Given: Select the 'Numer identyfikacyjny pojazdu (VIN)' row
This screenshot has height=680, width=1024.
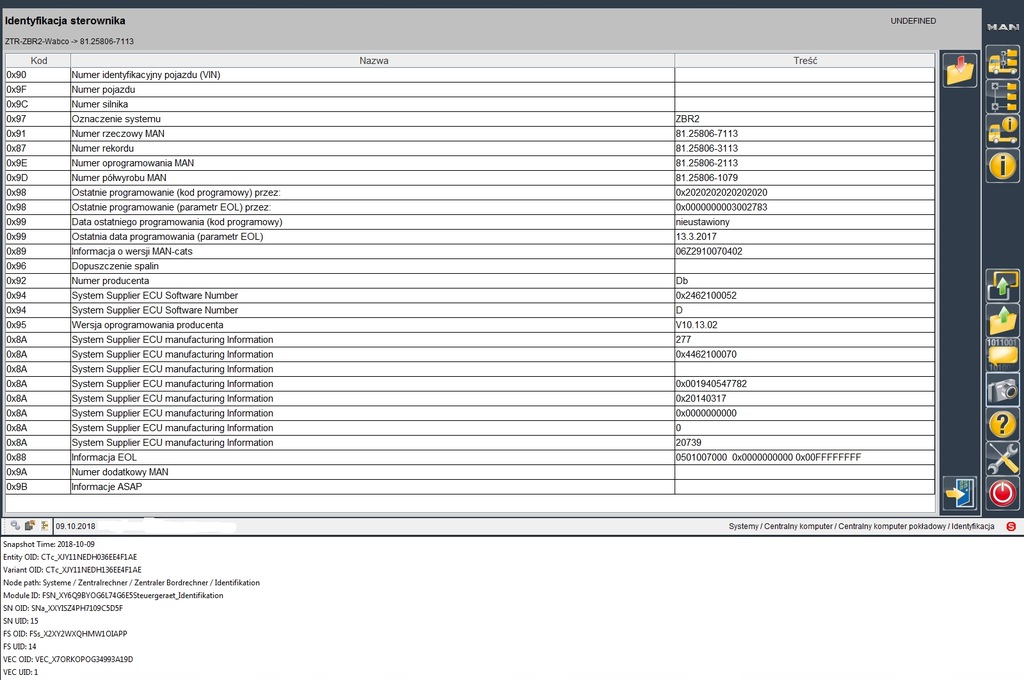Looking at the screenshot, I should coord(470,75).
